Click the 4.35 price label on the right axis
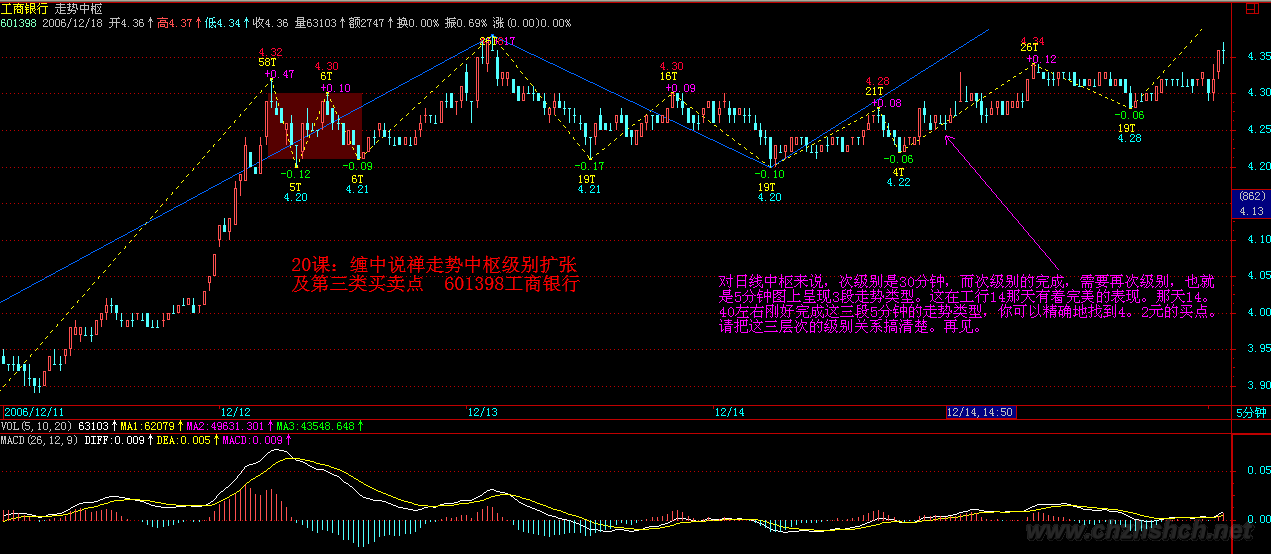Viewport: 1271px width, 554px height. [1257, 58]
